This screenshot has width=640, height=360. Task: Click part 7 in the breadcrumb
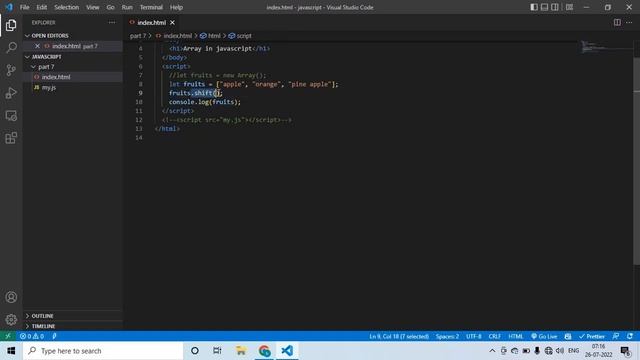[x=138, y=36]
